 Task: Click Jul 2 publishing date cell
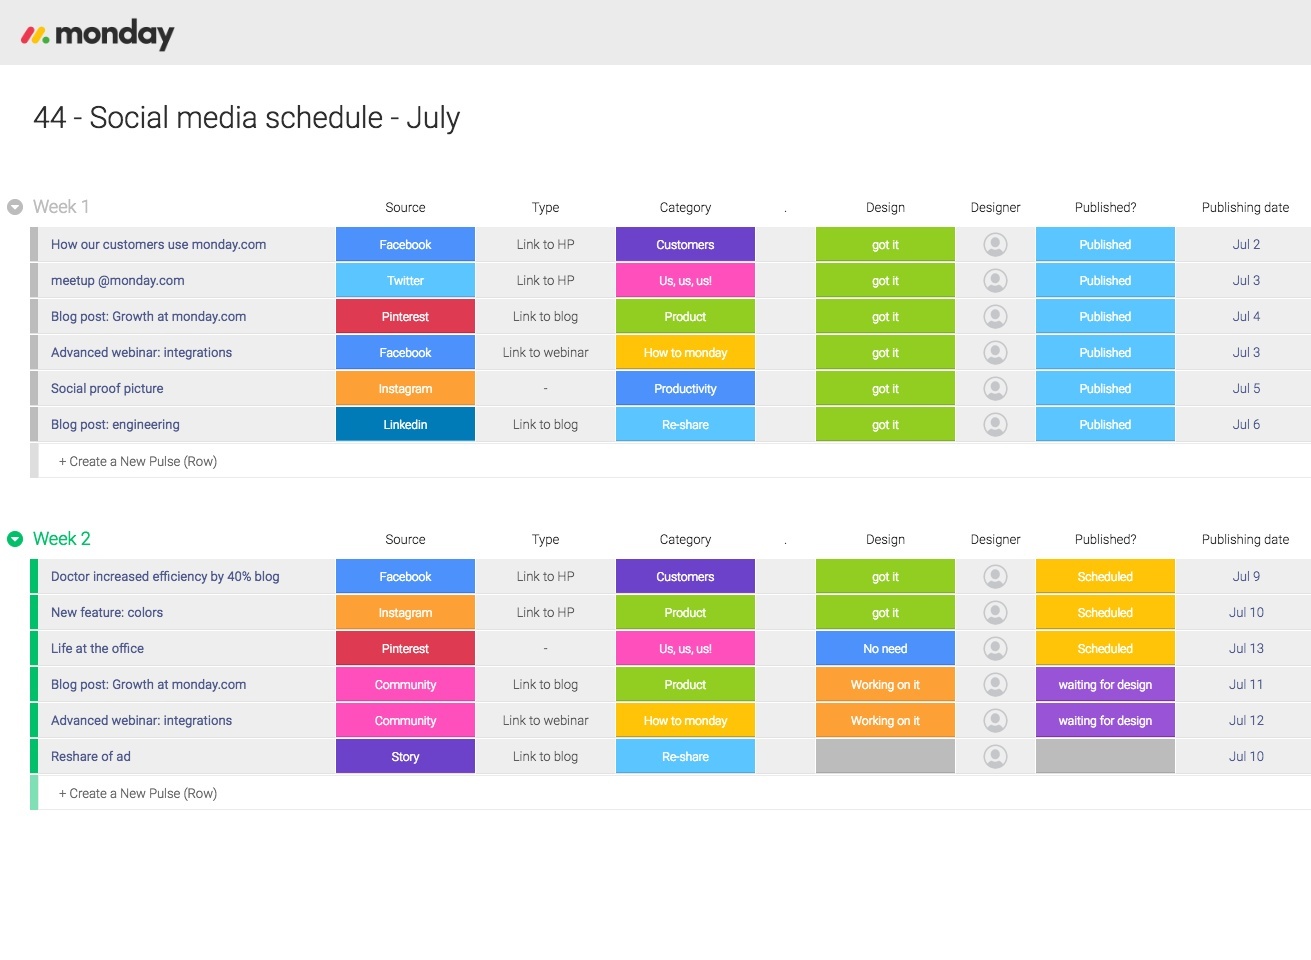pyautogui.click(x=1245, y=245)
